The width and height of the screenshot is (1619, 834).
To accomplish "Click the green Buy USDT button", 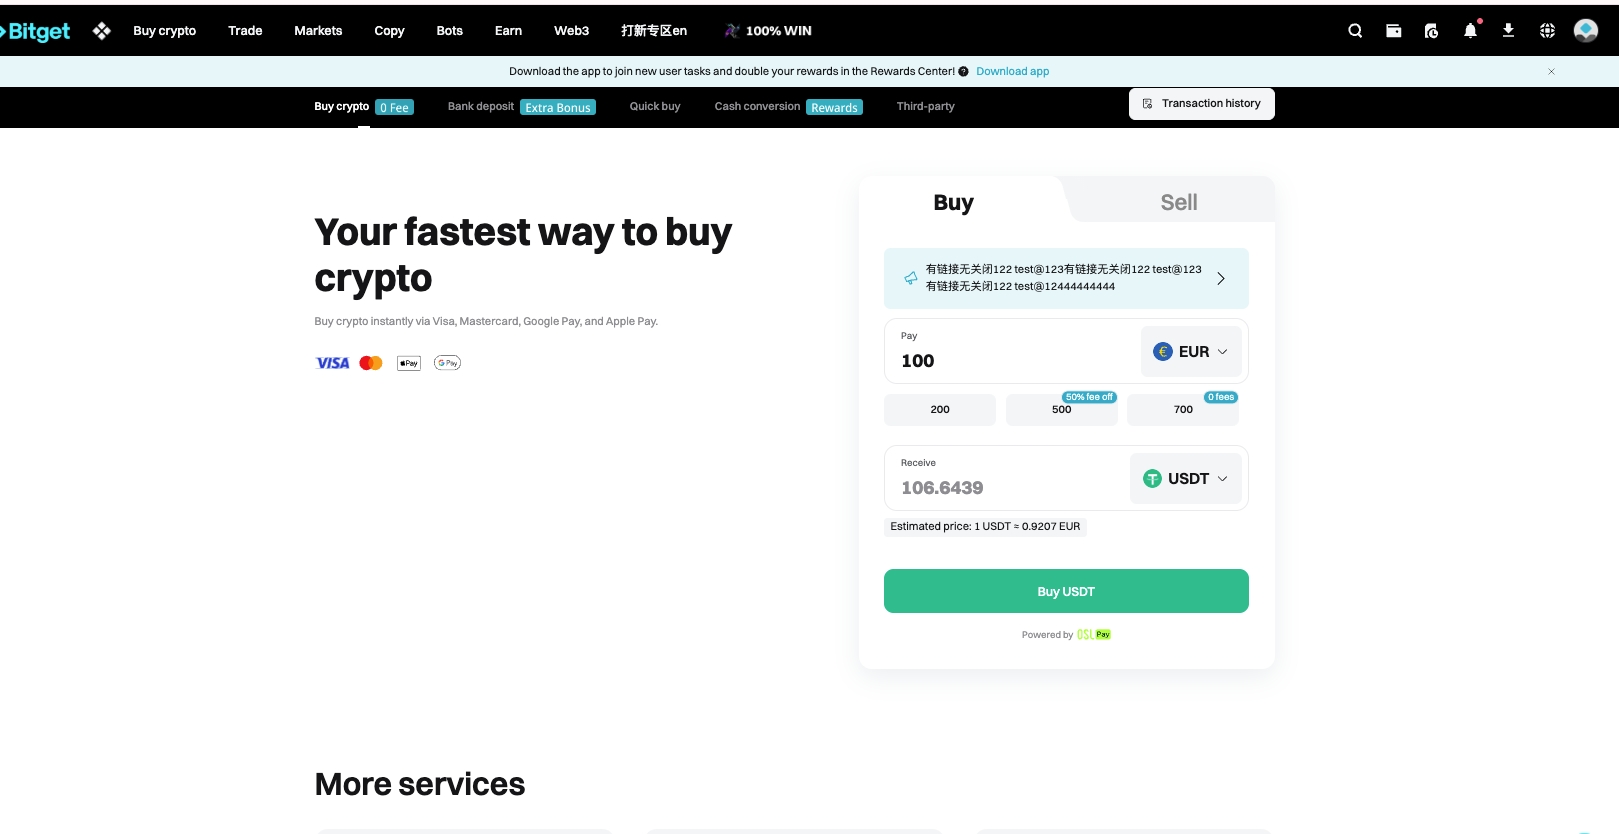I will [1066, 591].
